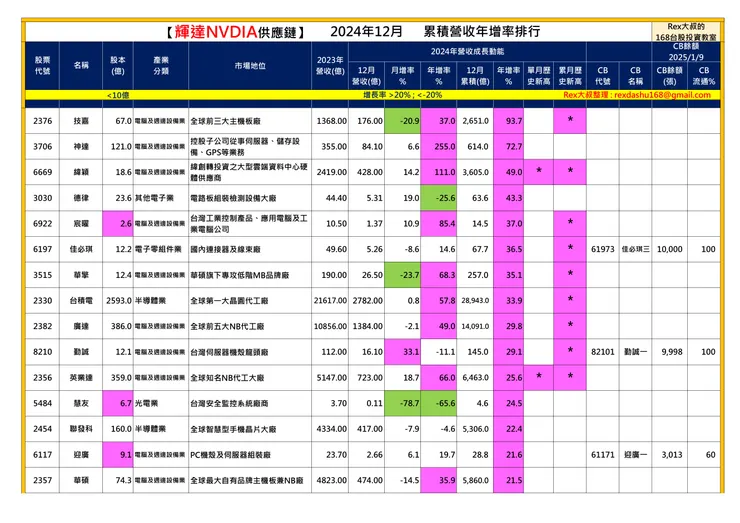Image resolution: width=740 pixels, height=523 pixels.
Task: Click the green monthly change cell -23.7
Action: pyautogui.click(x=403, y=275)
